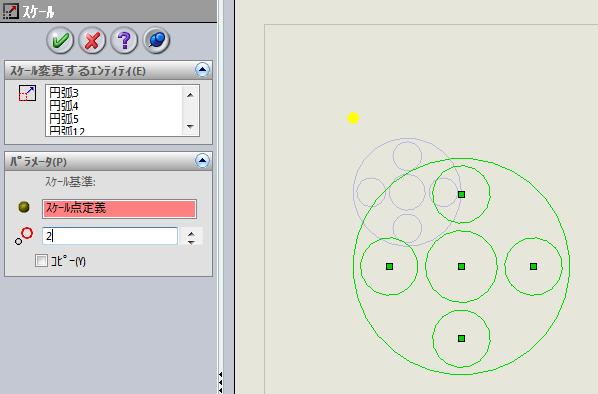The width and height of the screenshot is (598, 394).
Task: Click the scale factor input field
Action: point(110,236)
